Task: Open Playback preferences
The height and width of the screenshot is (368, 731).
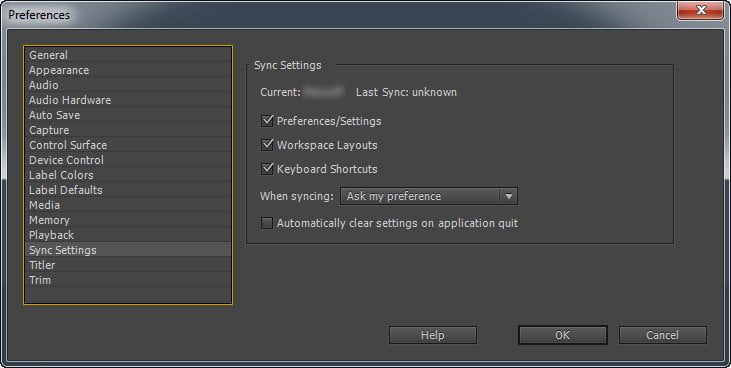Action: pyautogui.click(x=127, y=235)
